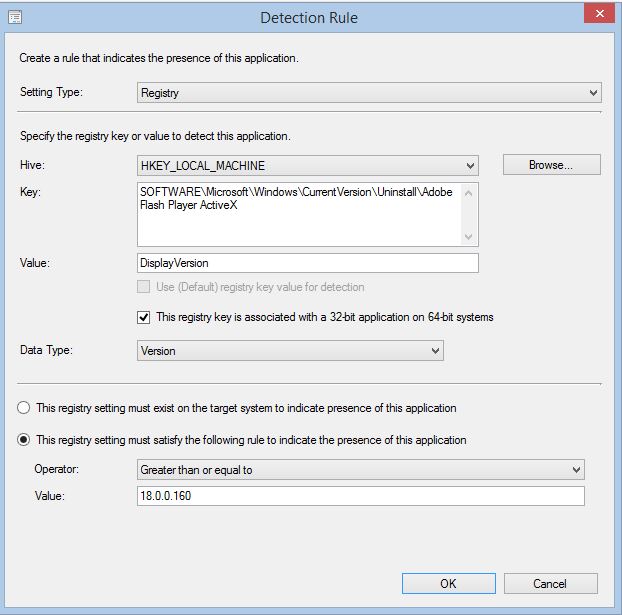The image size is (622, 615).
Task: Toggle the Use (Default) registry key checkbox
Action: pos(144,286)
